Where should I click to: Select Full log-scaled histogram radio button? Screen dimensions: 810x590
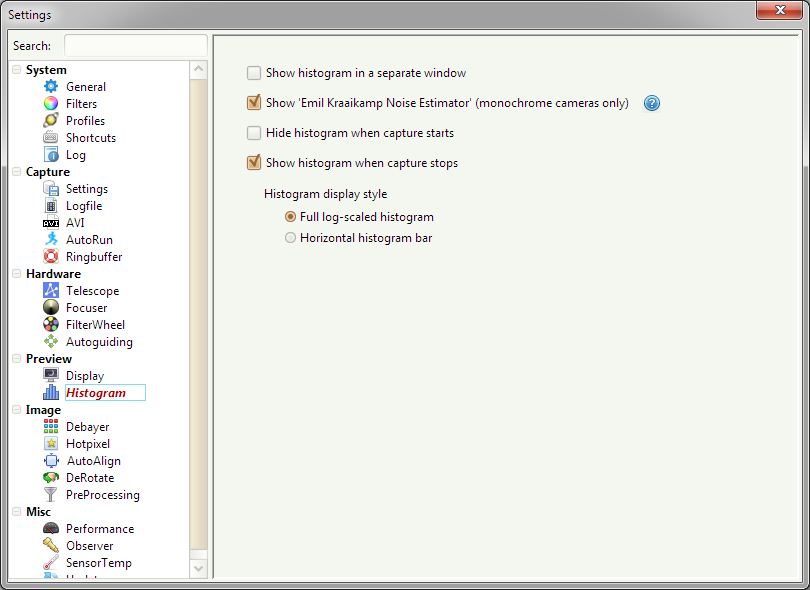[290, 217]
